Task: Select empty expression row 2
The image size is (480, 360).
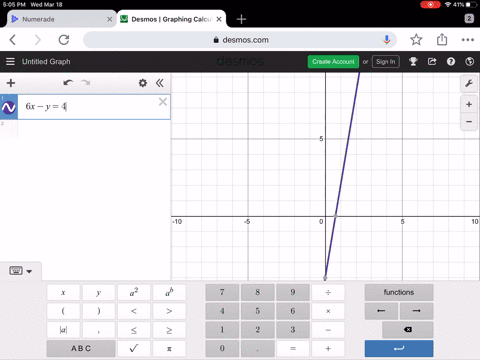Action: tap(85, 129)
